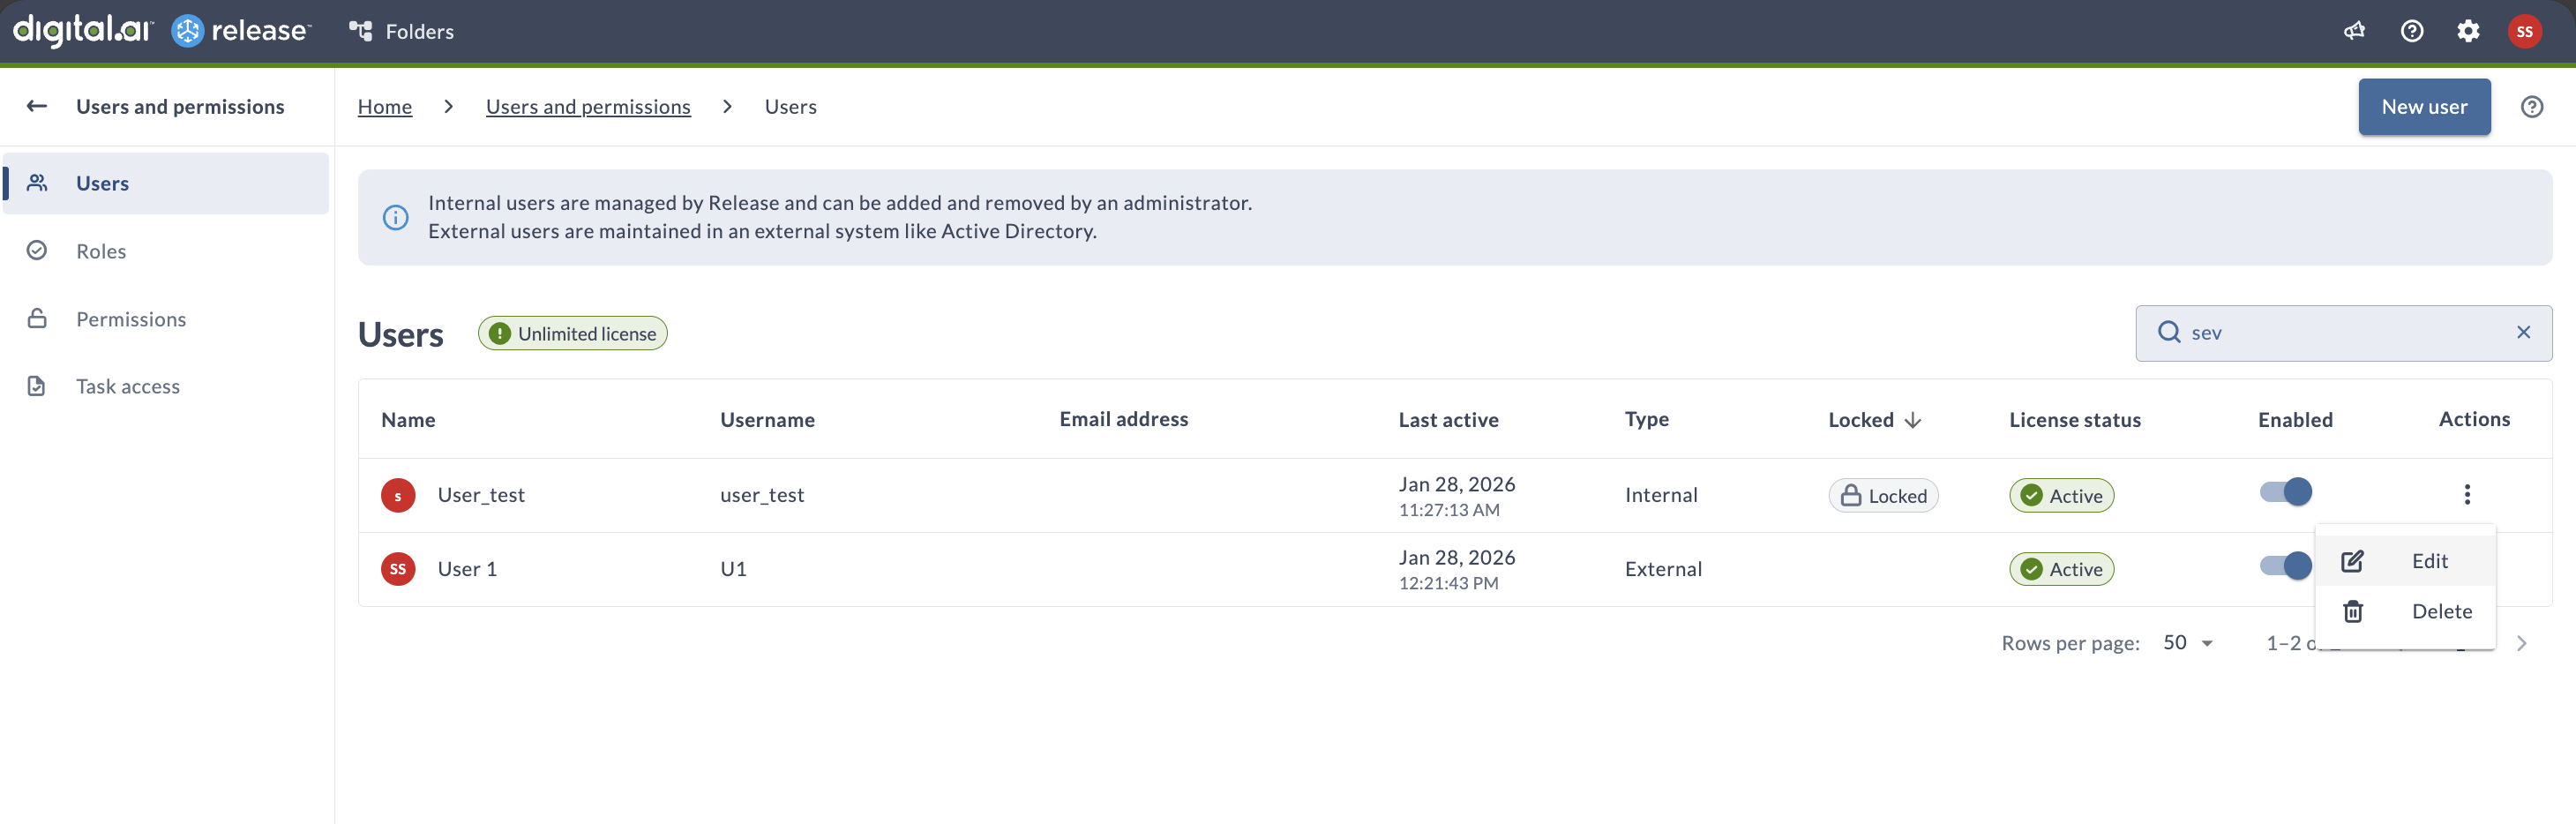Viewport: 2576px width, 824px height.
Task: Toggle Enabled switch for User 1
Action: tap(2285, 566)
